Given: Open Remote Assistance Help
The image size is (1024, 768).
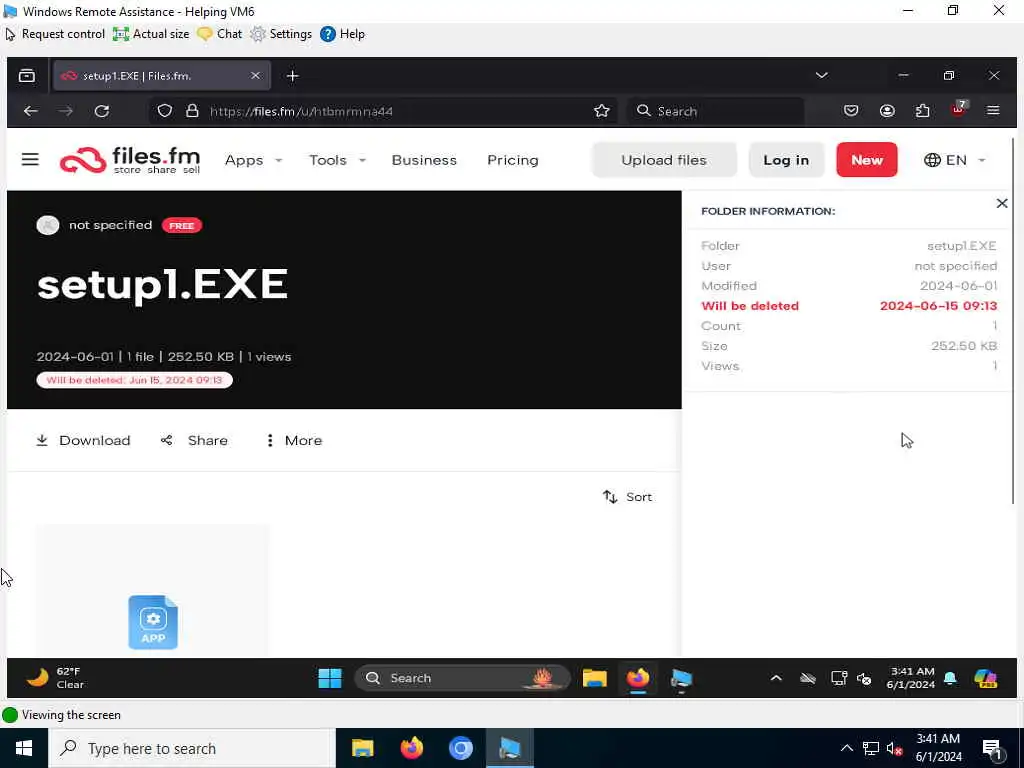Looking at the screenshot, I should 342,34.
